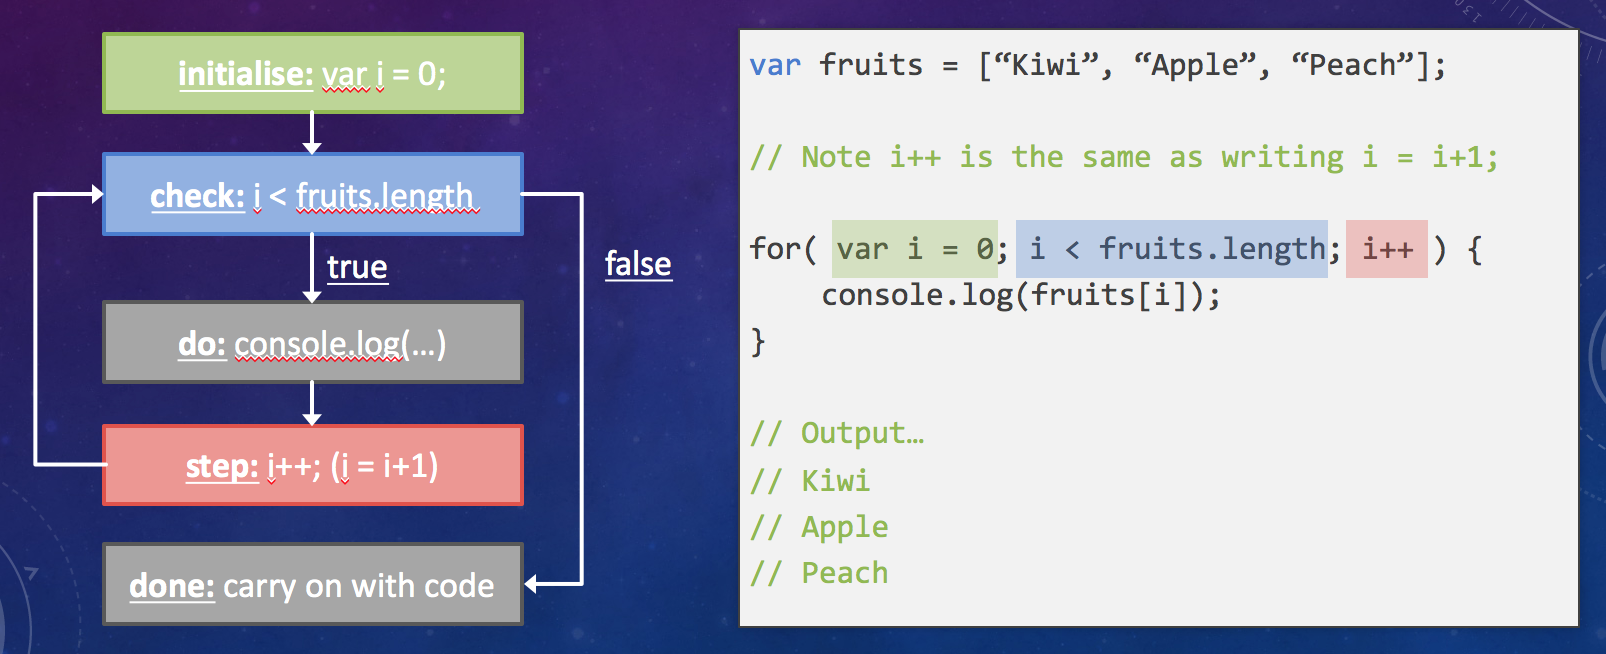Image resolution: width=1606 pixels, height=654 pixels.
Task: Select the red step: i++ box
Action: [x=312, y=466]
